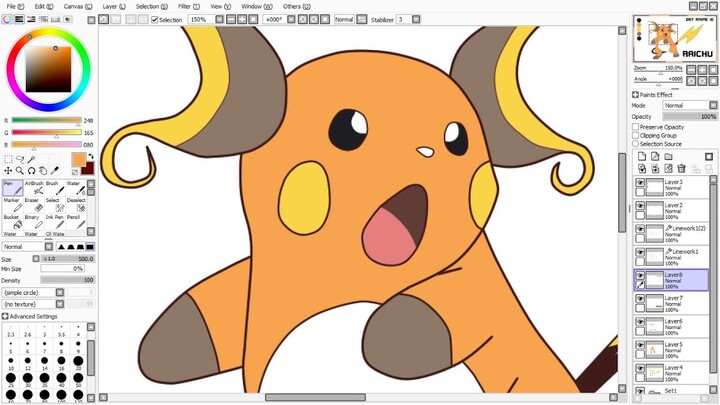Open the zoom 150% dropdown in toolbar
720x405 pixels.
coord(219,19)
